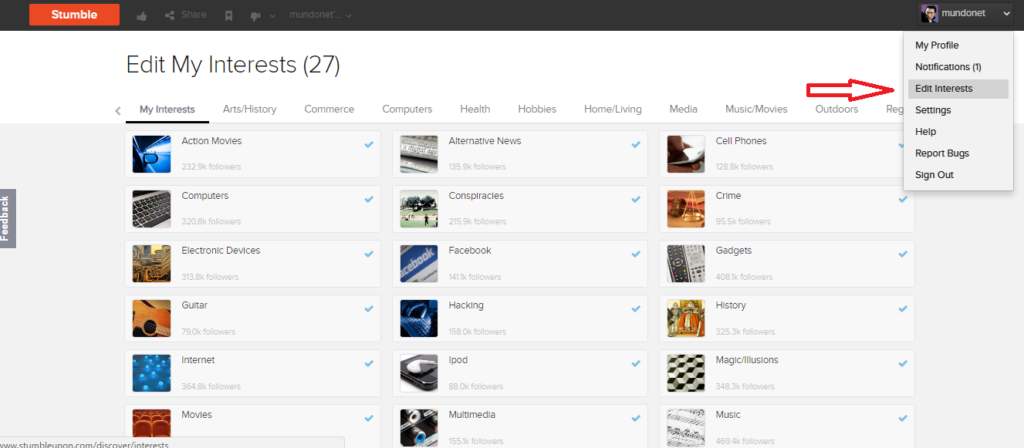
Task: Uncheck the Hacking checkmark
Action: (636, 309)
